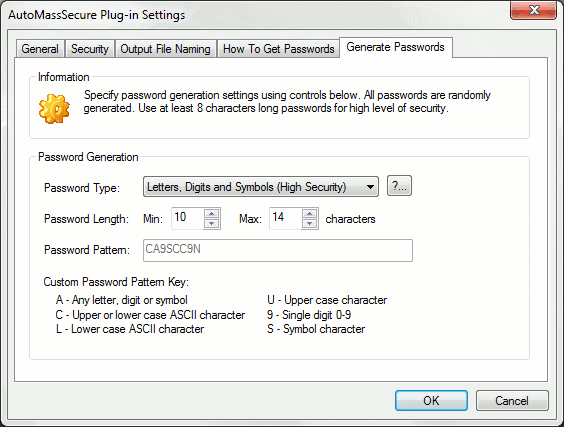The image size is (564, 427).
Task: Click 'C - Upper or lower case ASCII character'
Action: (150, 315)
